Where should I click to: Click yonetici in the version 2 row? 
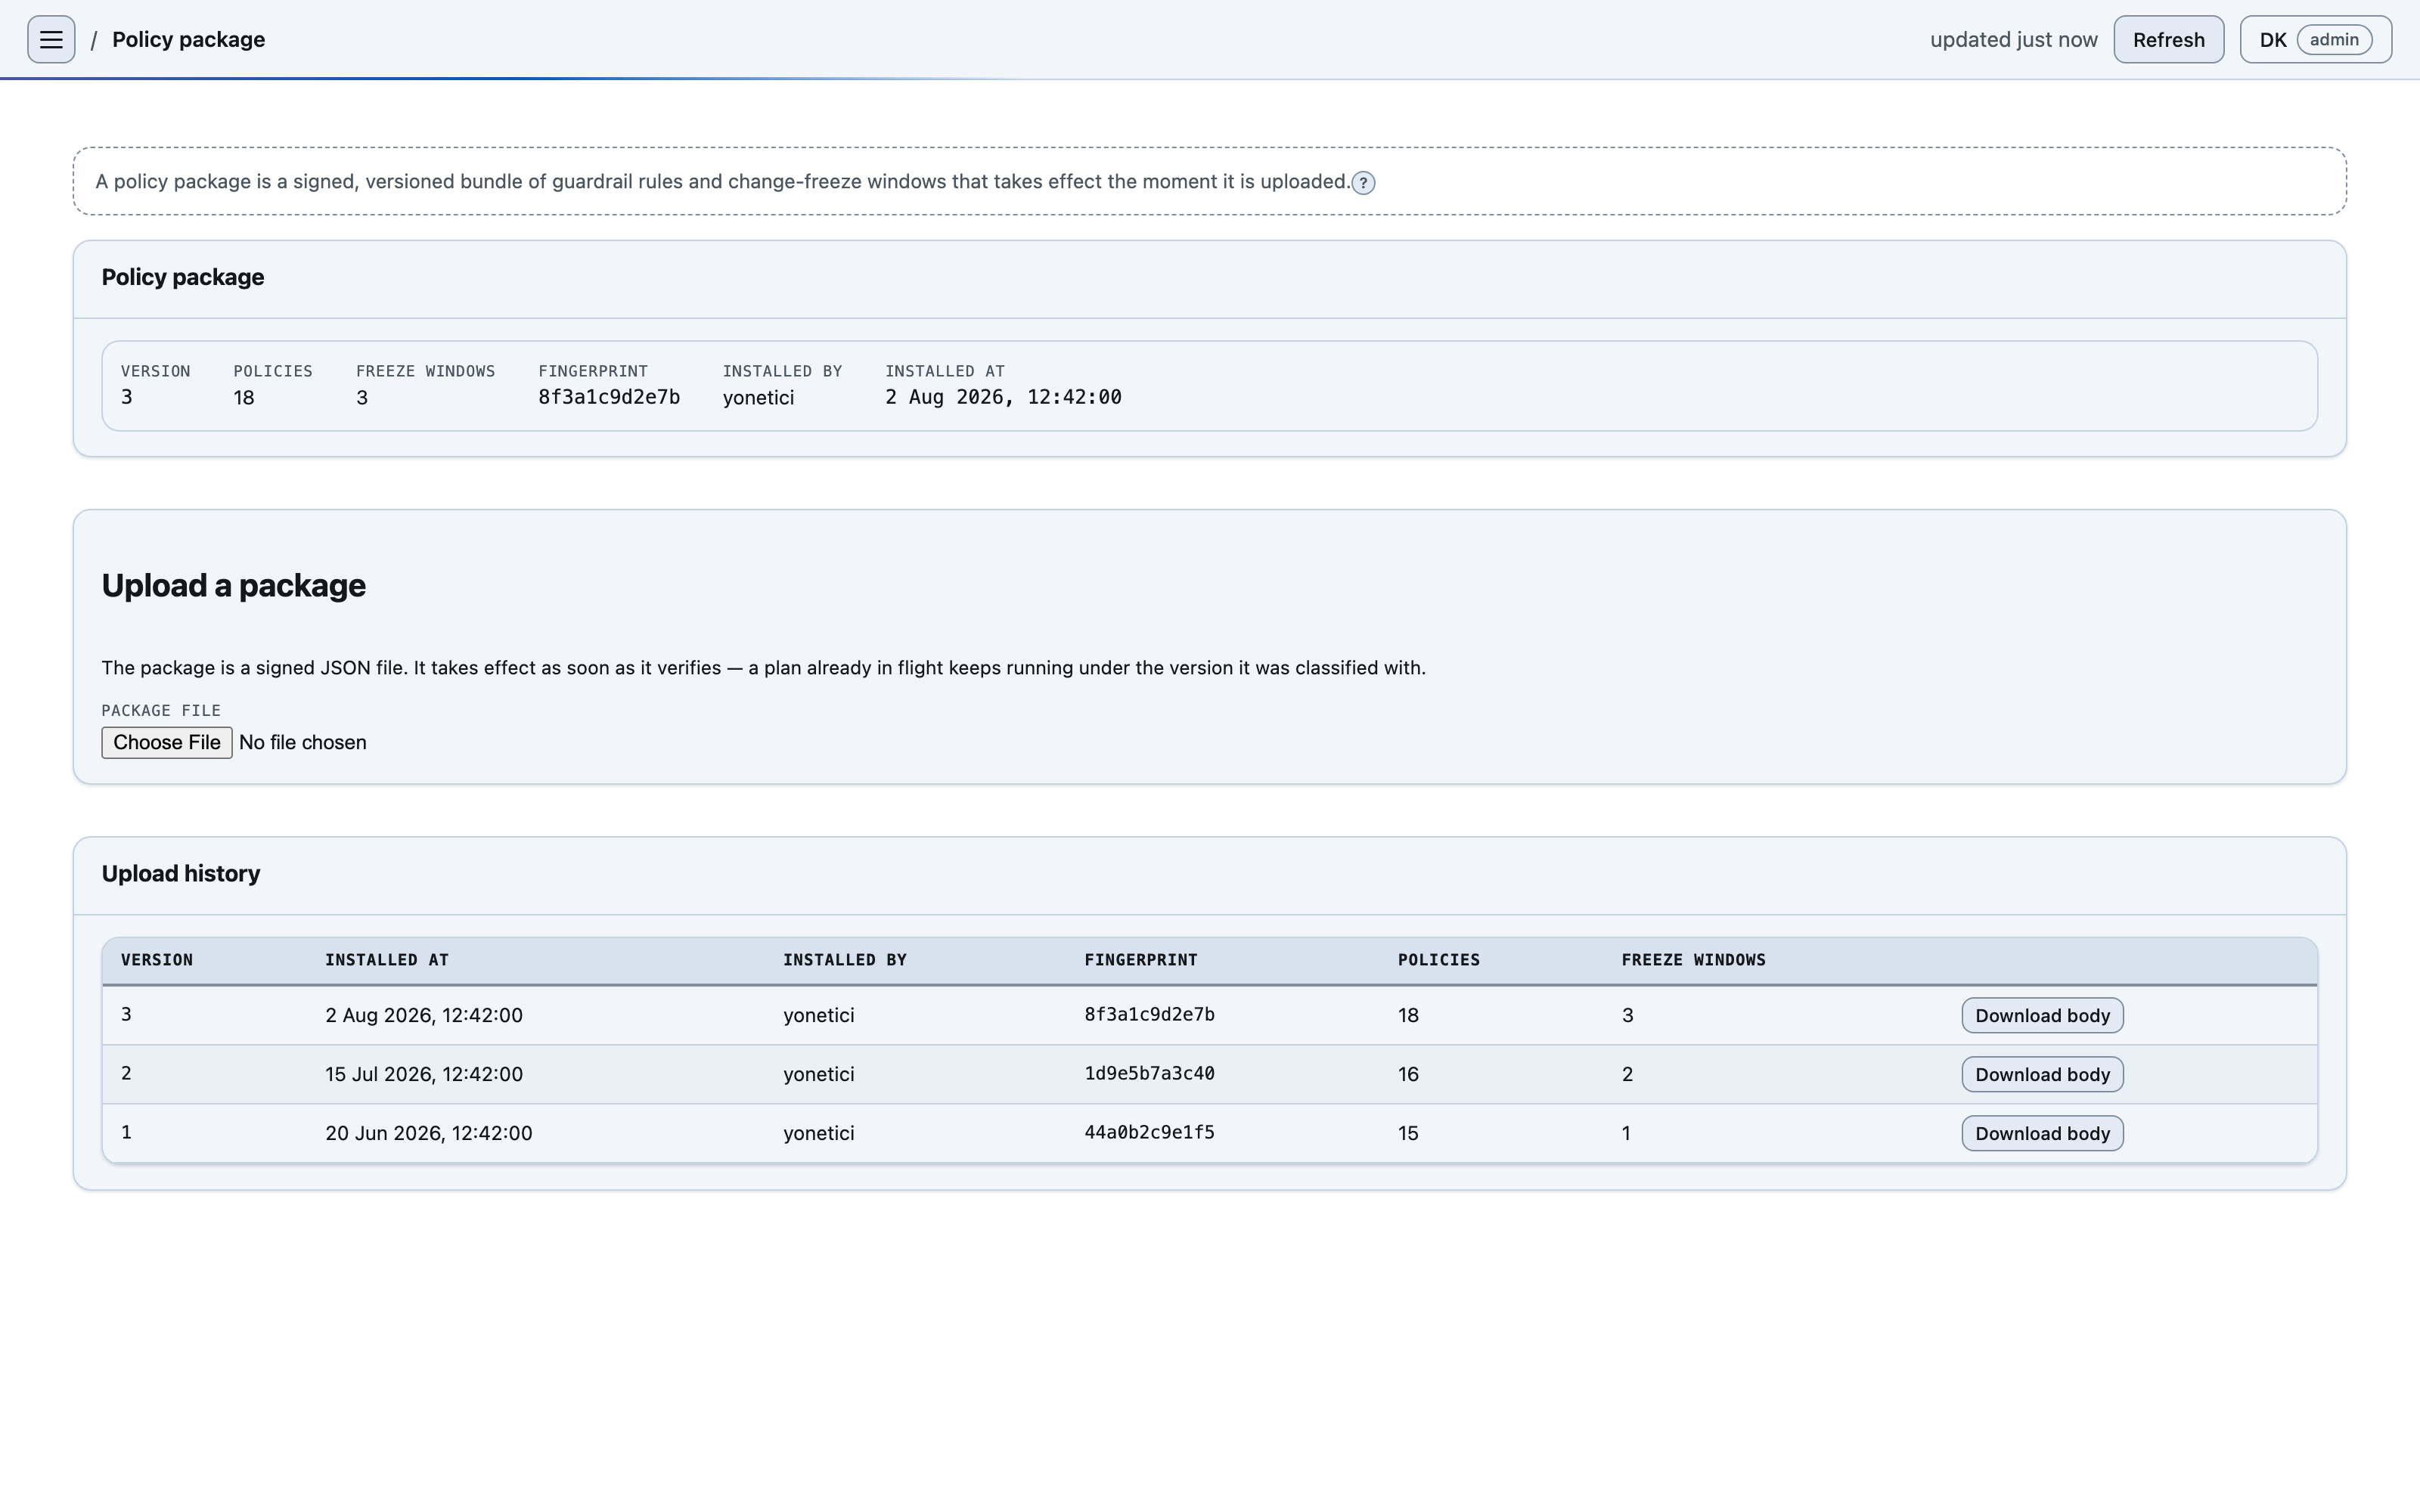[819, 1074]
